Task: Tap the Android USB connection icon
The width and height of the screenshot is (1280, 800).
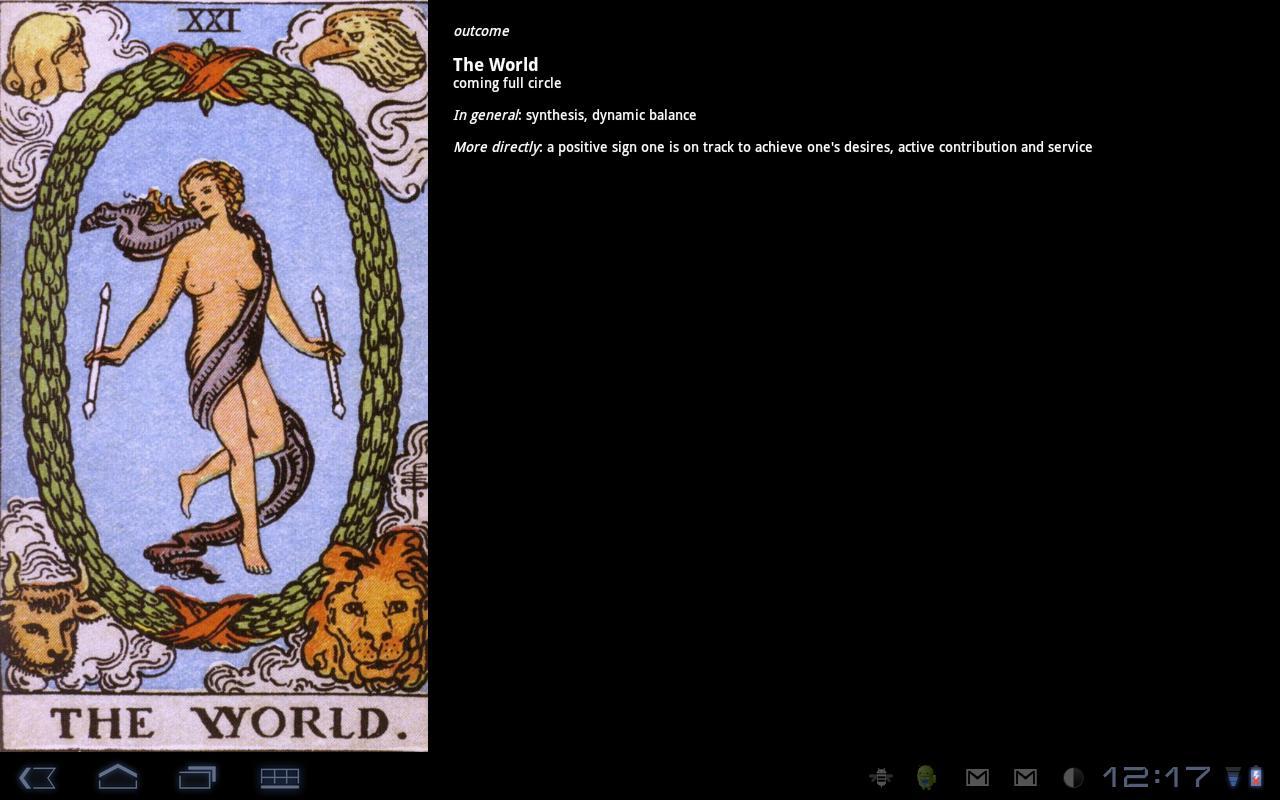Action: point(925,777)
